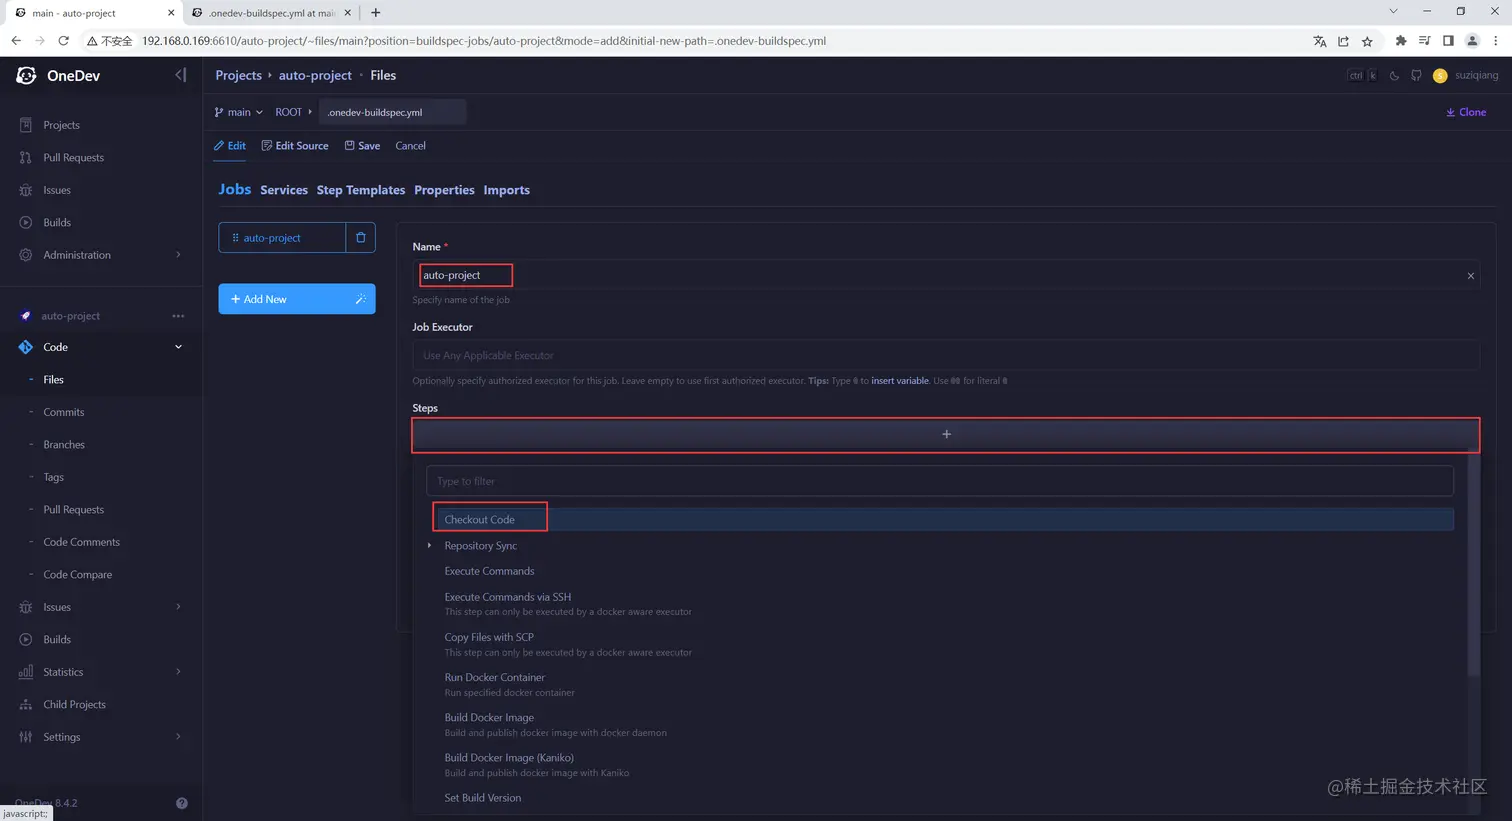Viewport: 1512px width, 821px height.
Task: Expand Repository Sync submenu arrow
Action: [430, 546]
